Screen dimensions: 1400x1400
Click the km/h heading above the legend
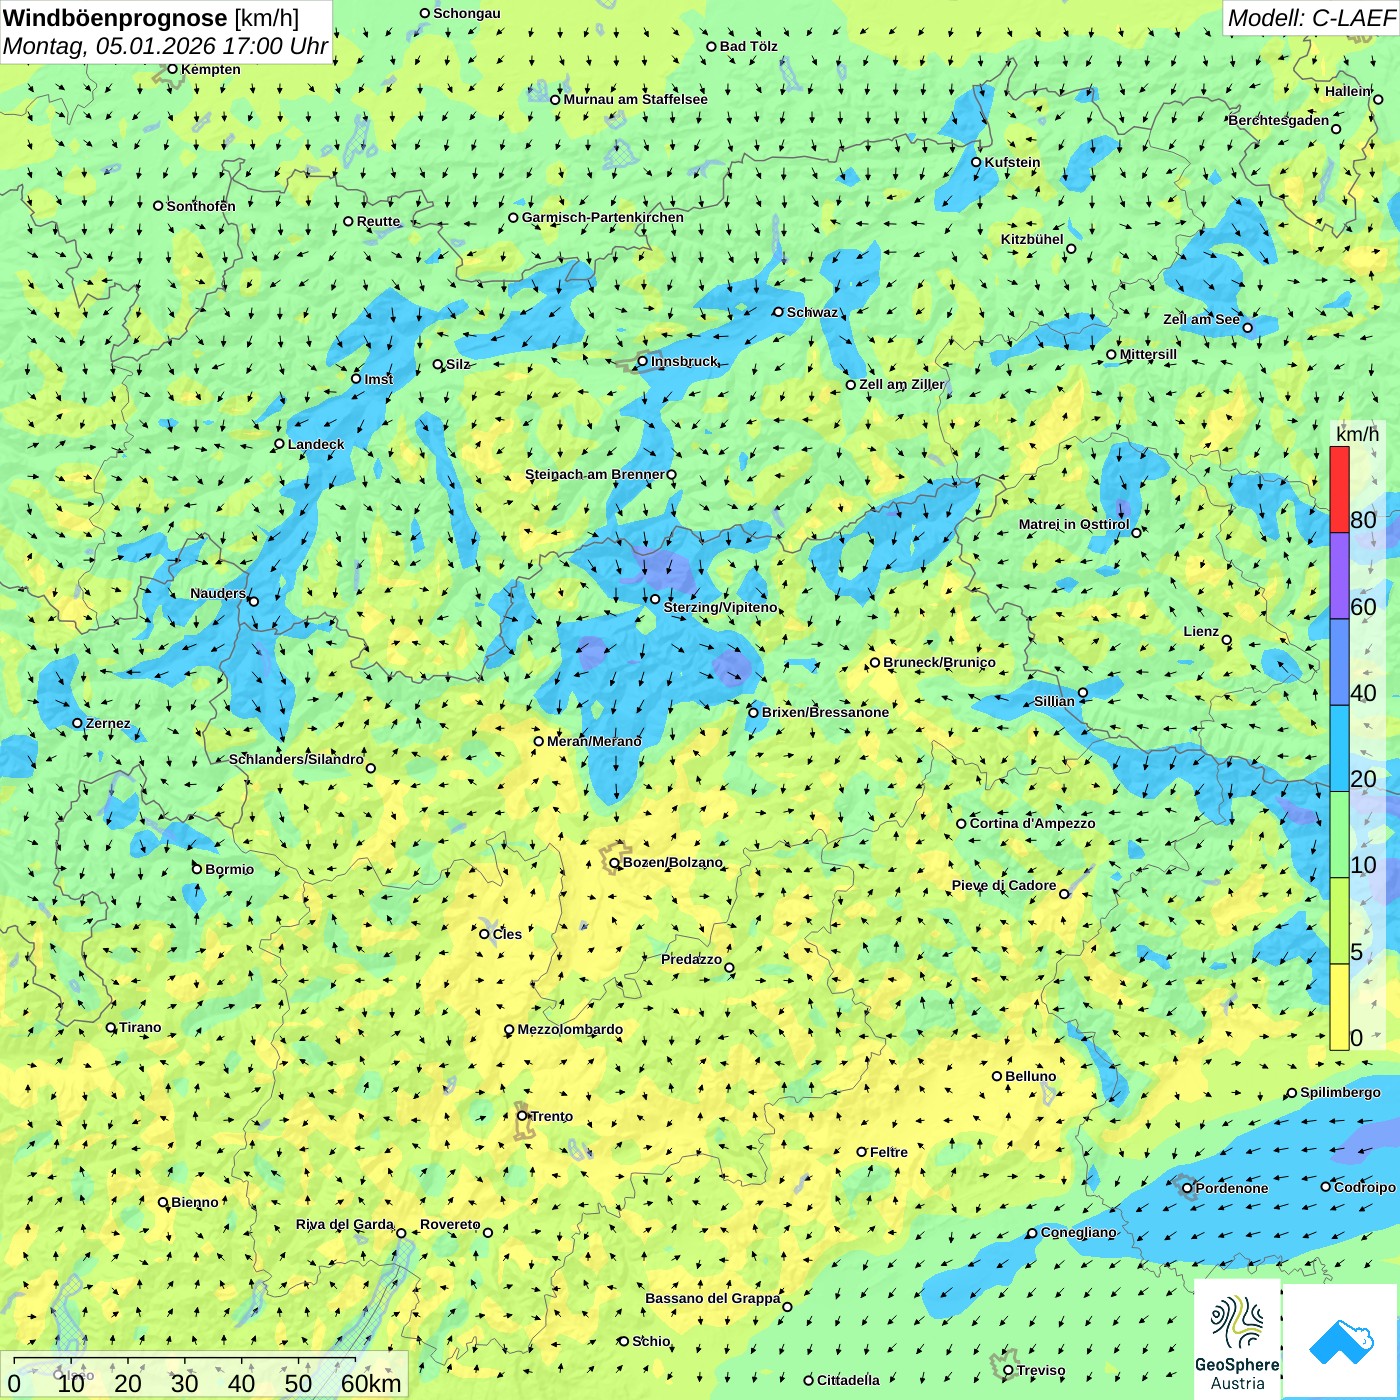tap(1357, 434)
